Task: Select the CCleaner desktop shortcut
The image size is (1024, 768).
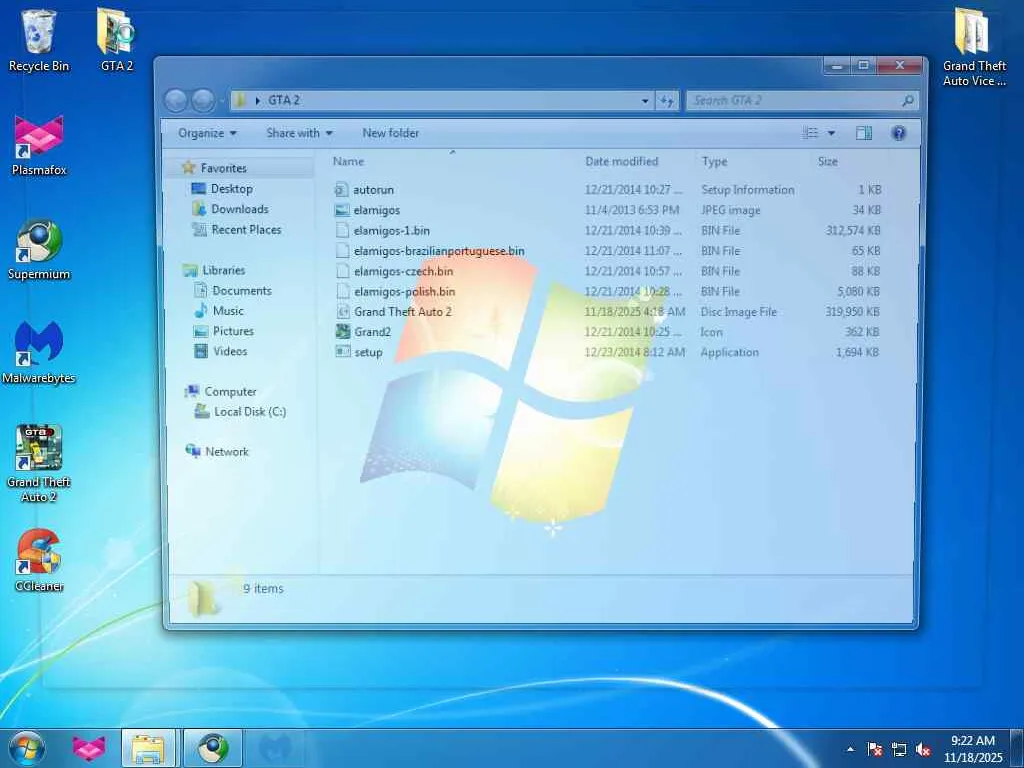Action: point(39,560)
